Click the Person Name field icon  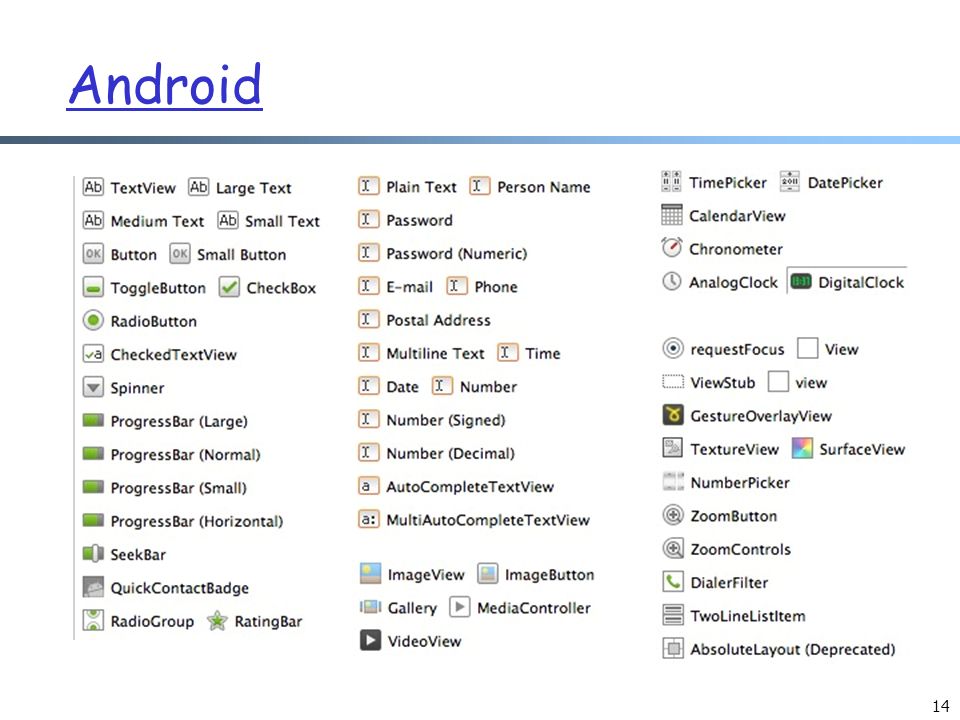(x=479, y=186)
